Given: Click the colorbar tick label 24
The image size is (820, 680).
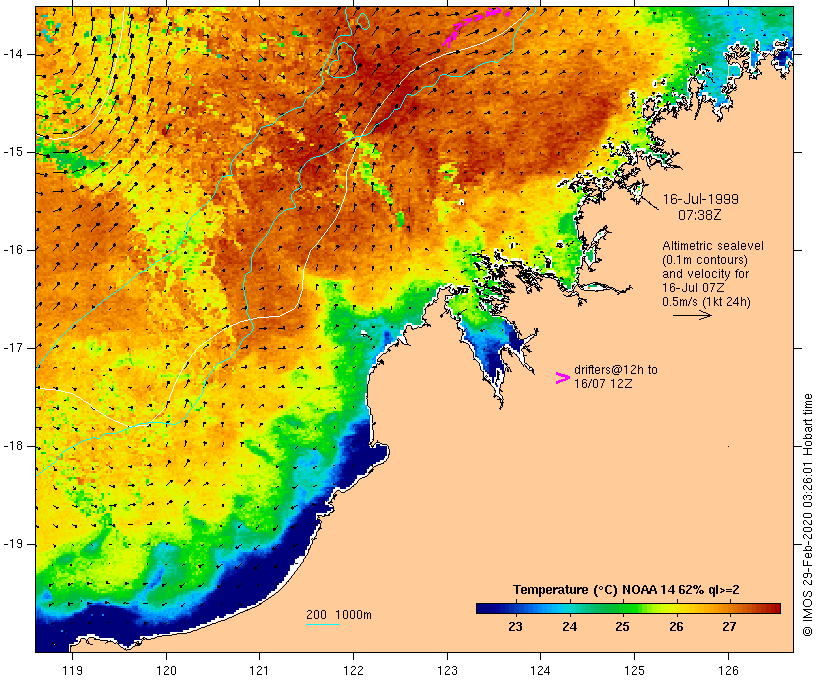Looking at the screenshot, I should pyautogui.click(x=570, y=627).
